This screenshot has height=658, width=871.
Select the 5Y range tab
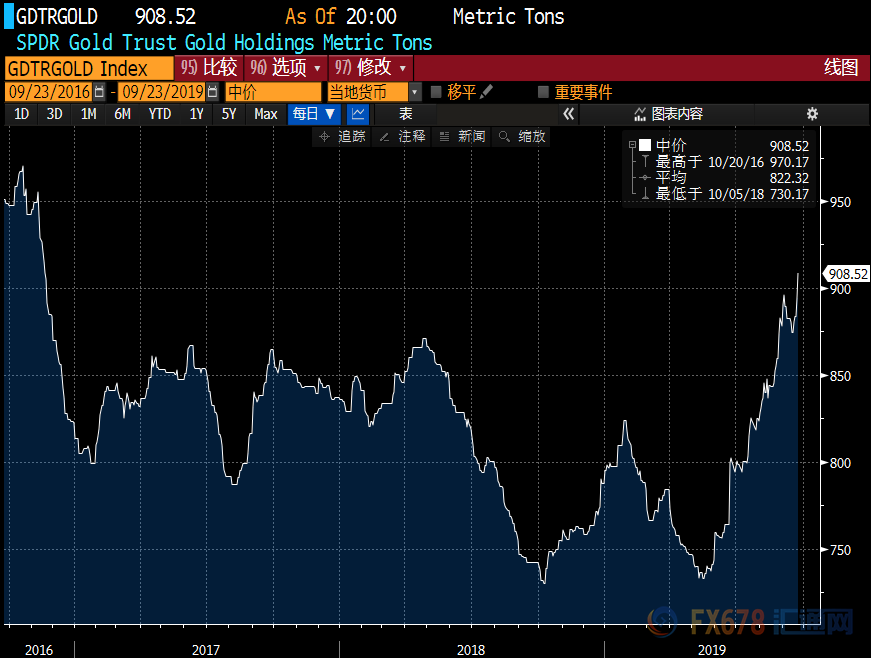pos(229,114)
